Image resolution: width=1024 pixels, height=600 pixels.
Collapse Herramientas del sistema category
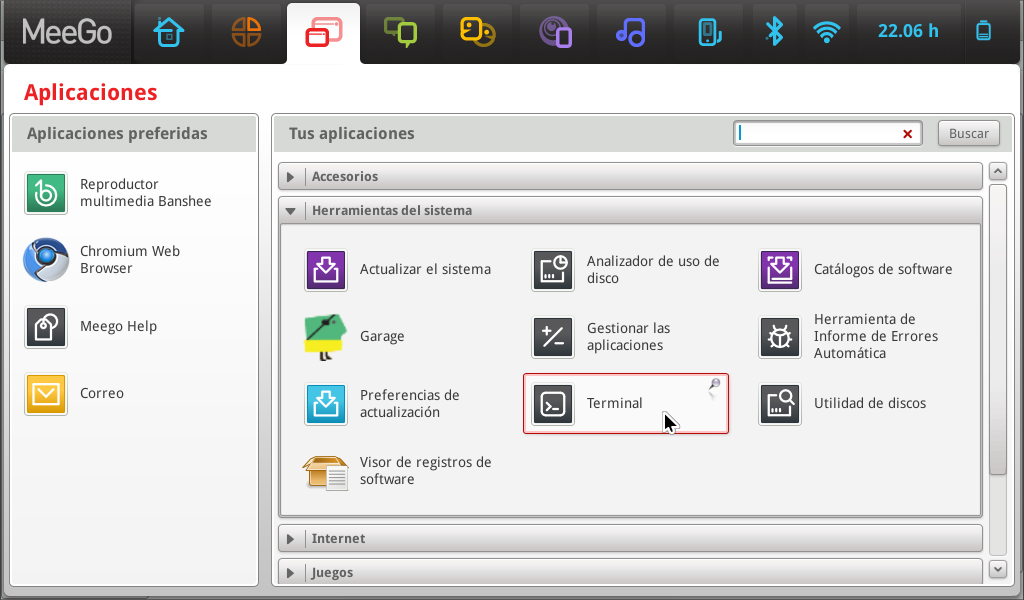[x=630, y=210]
